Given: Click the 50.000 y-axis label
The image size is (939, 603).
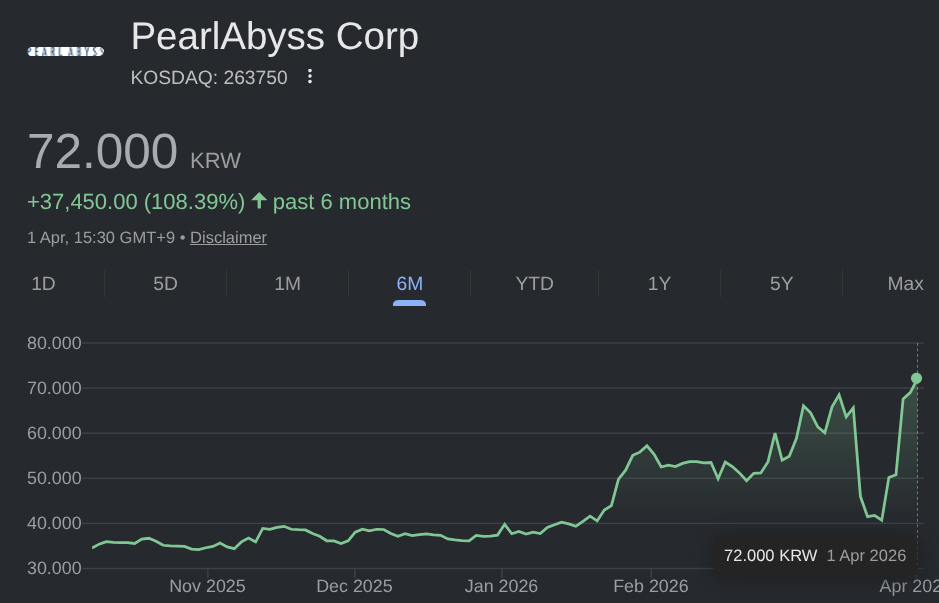Looking at the screenshot, I should click(x=54, y=478).
